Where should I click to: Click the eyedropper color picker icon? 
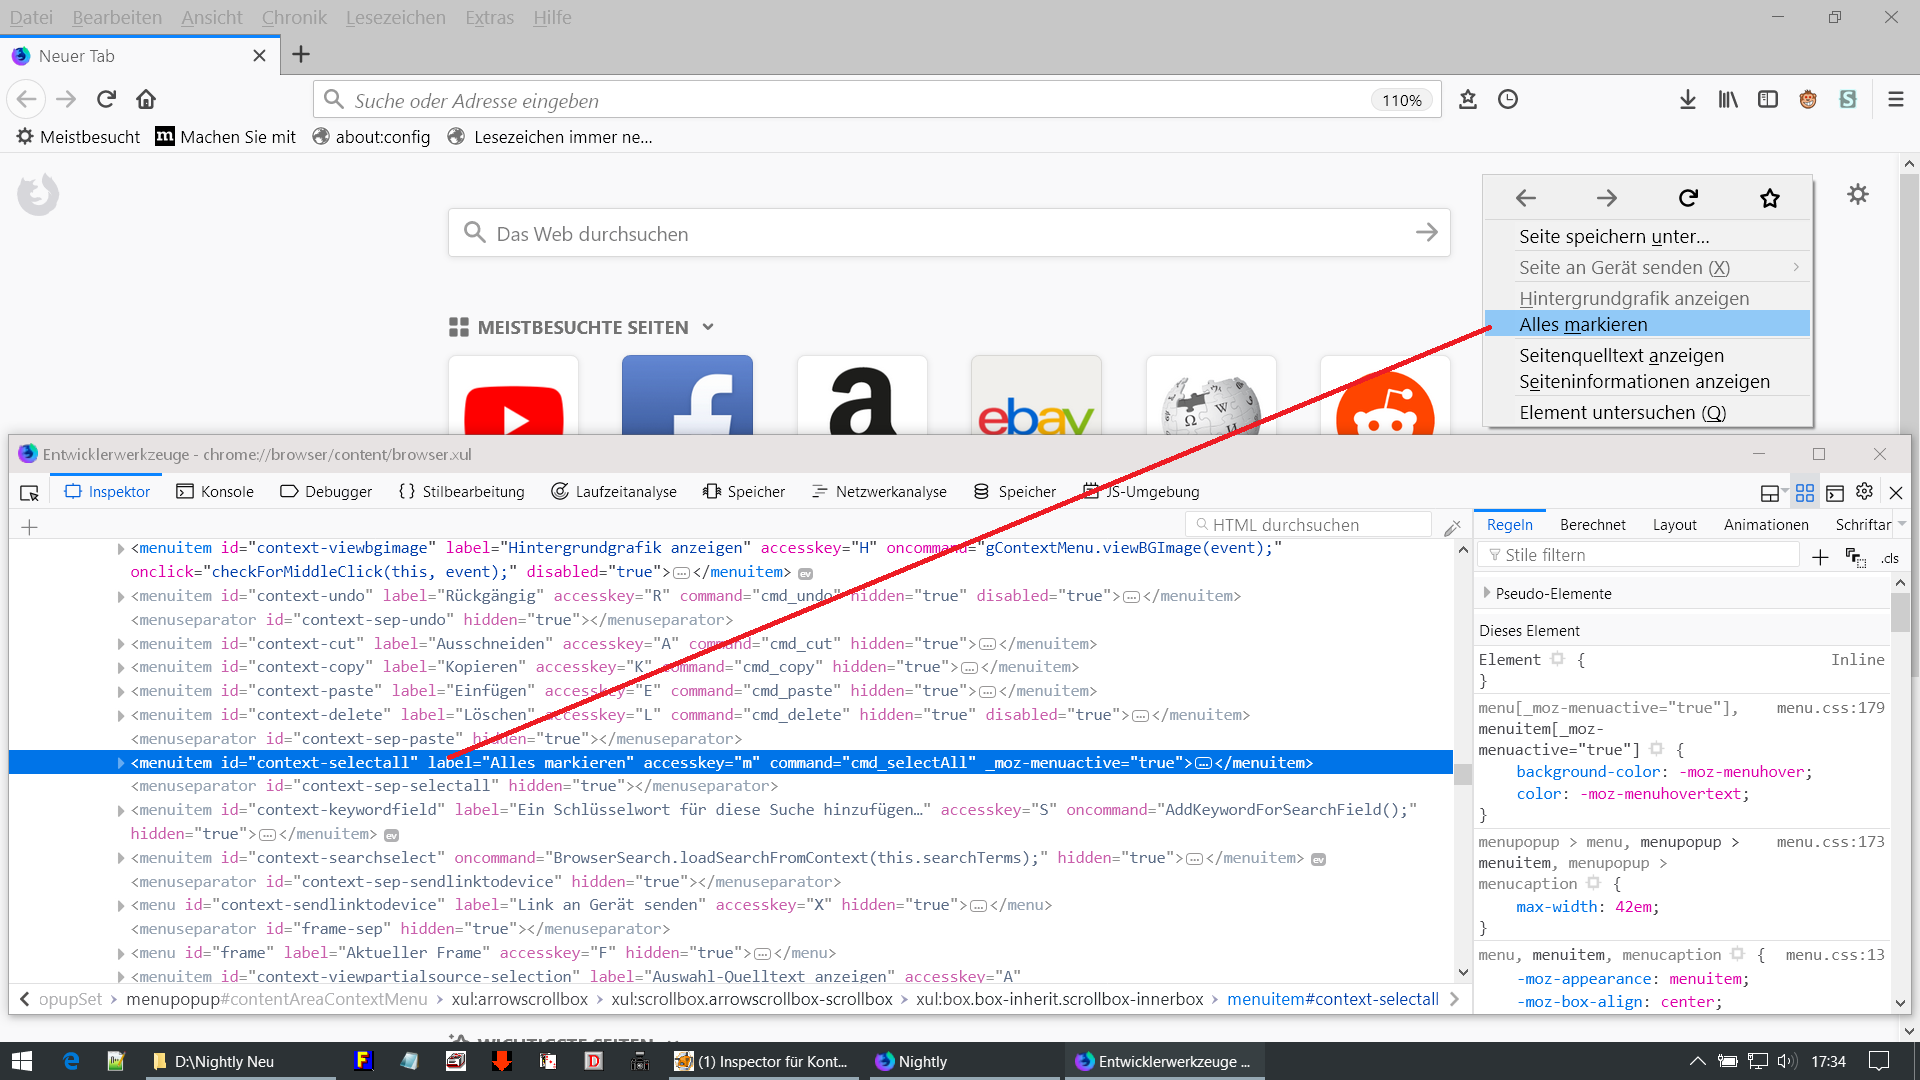point(1452,527)
